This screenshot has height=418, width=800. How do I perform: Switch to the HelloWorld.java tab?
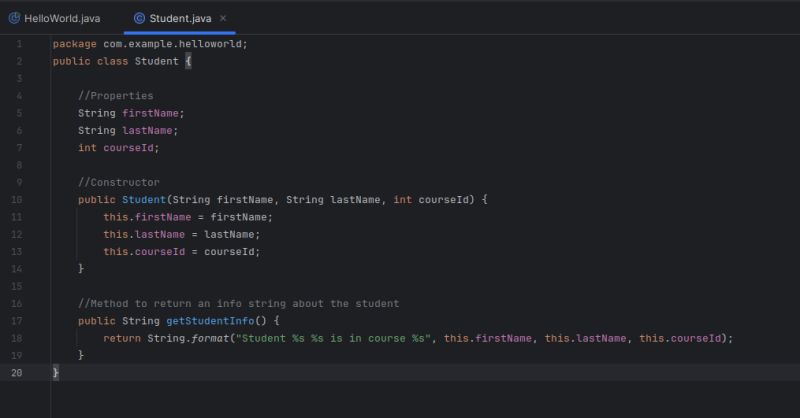tap(55, 18)
